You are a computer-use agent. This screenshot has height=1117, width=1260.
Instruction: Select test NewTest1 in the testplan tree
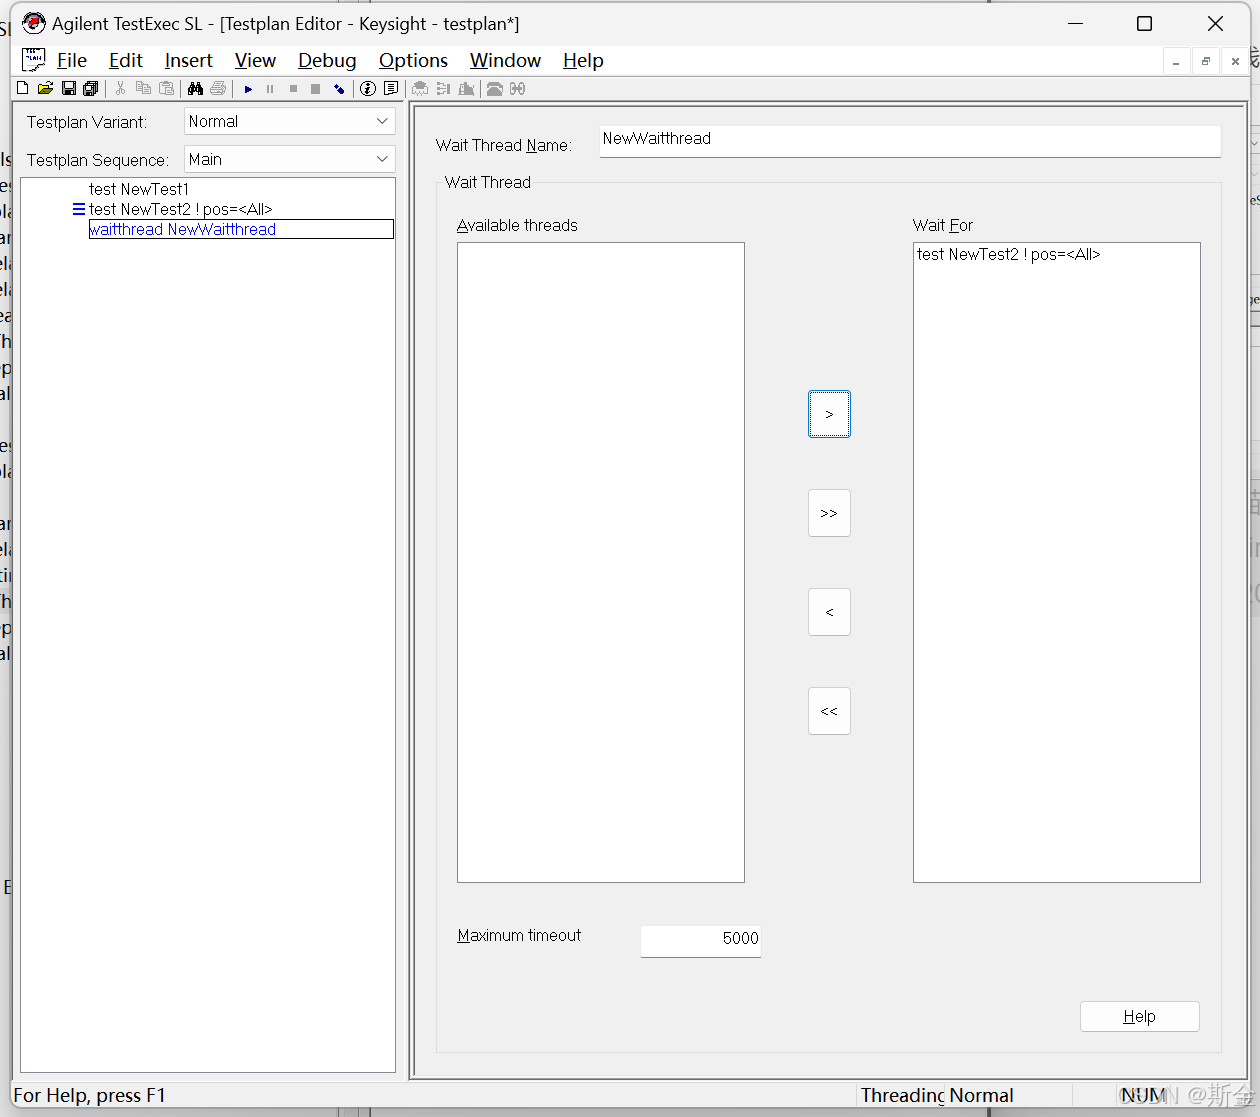[x=139, y=189]
